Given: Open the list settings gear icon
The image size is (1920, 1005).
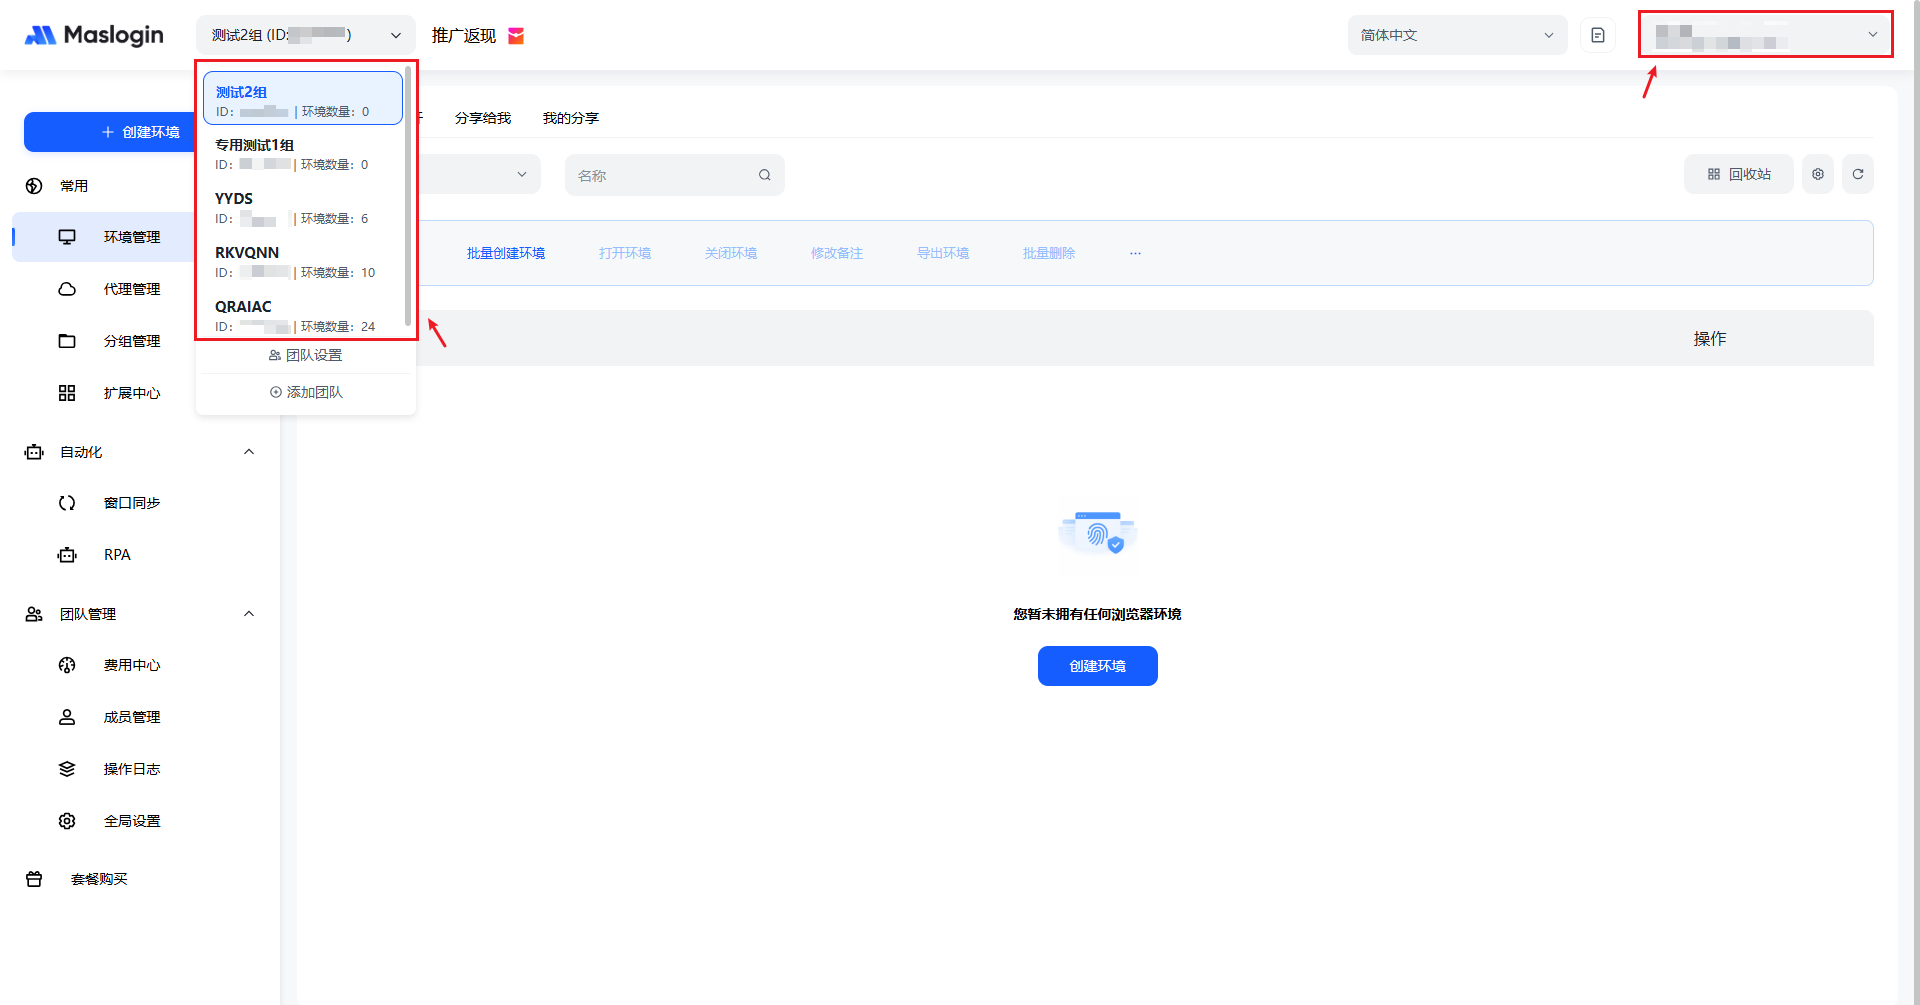Looking at the screenshot, I should (1817, 174).
